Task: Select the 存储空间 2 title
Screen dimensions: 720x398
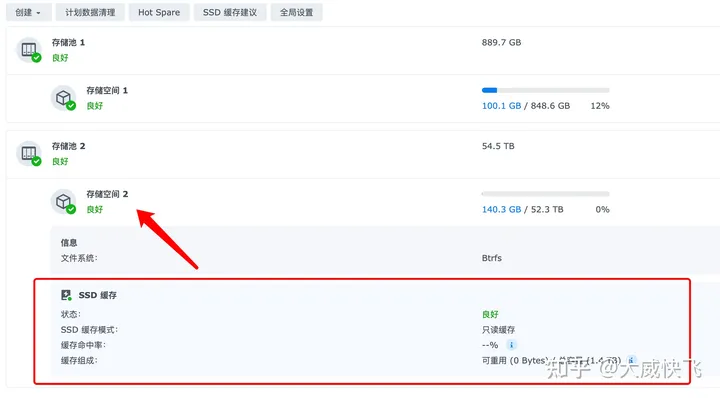Action: click(x=107, y=194)
